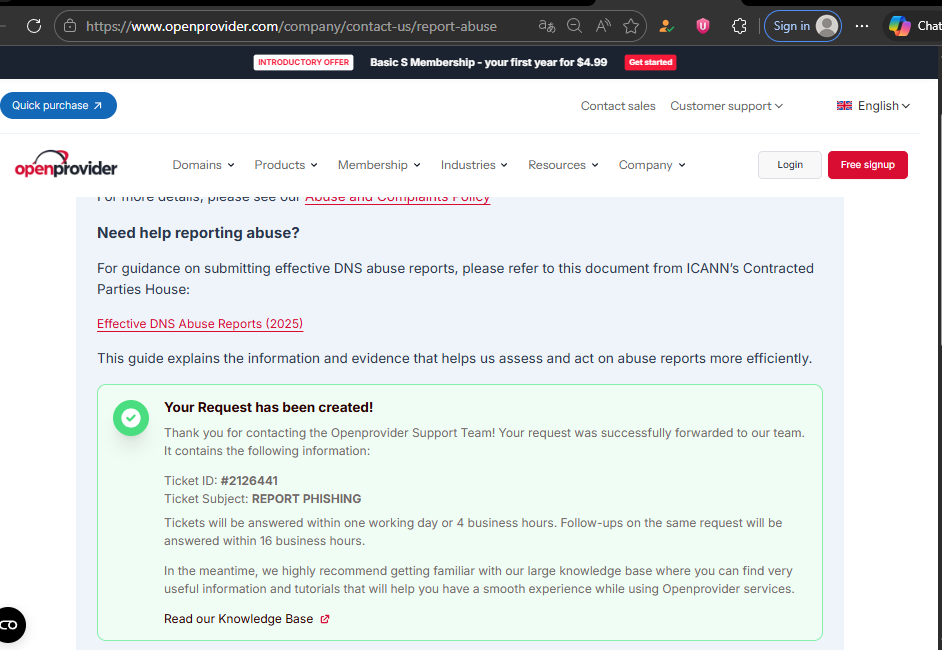This screenshot has height=650, width=942.
Task: Expand the Domains menu
Action: click(203, 165)
